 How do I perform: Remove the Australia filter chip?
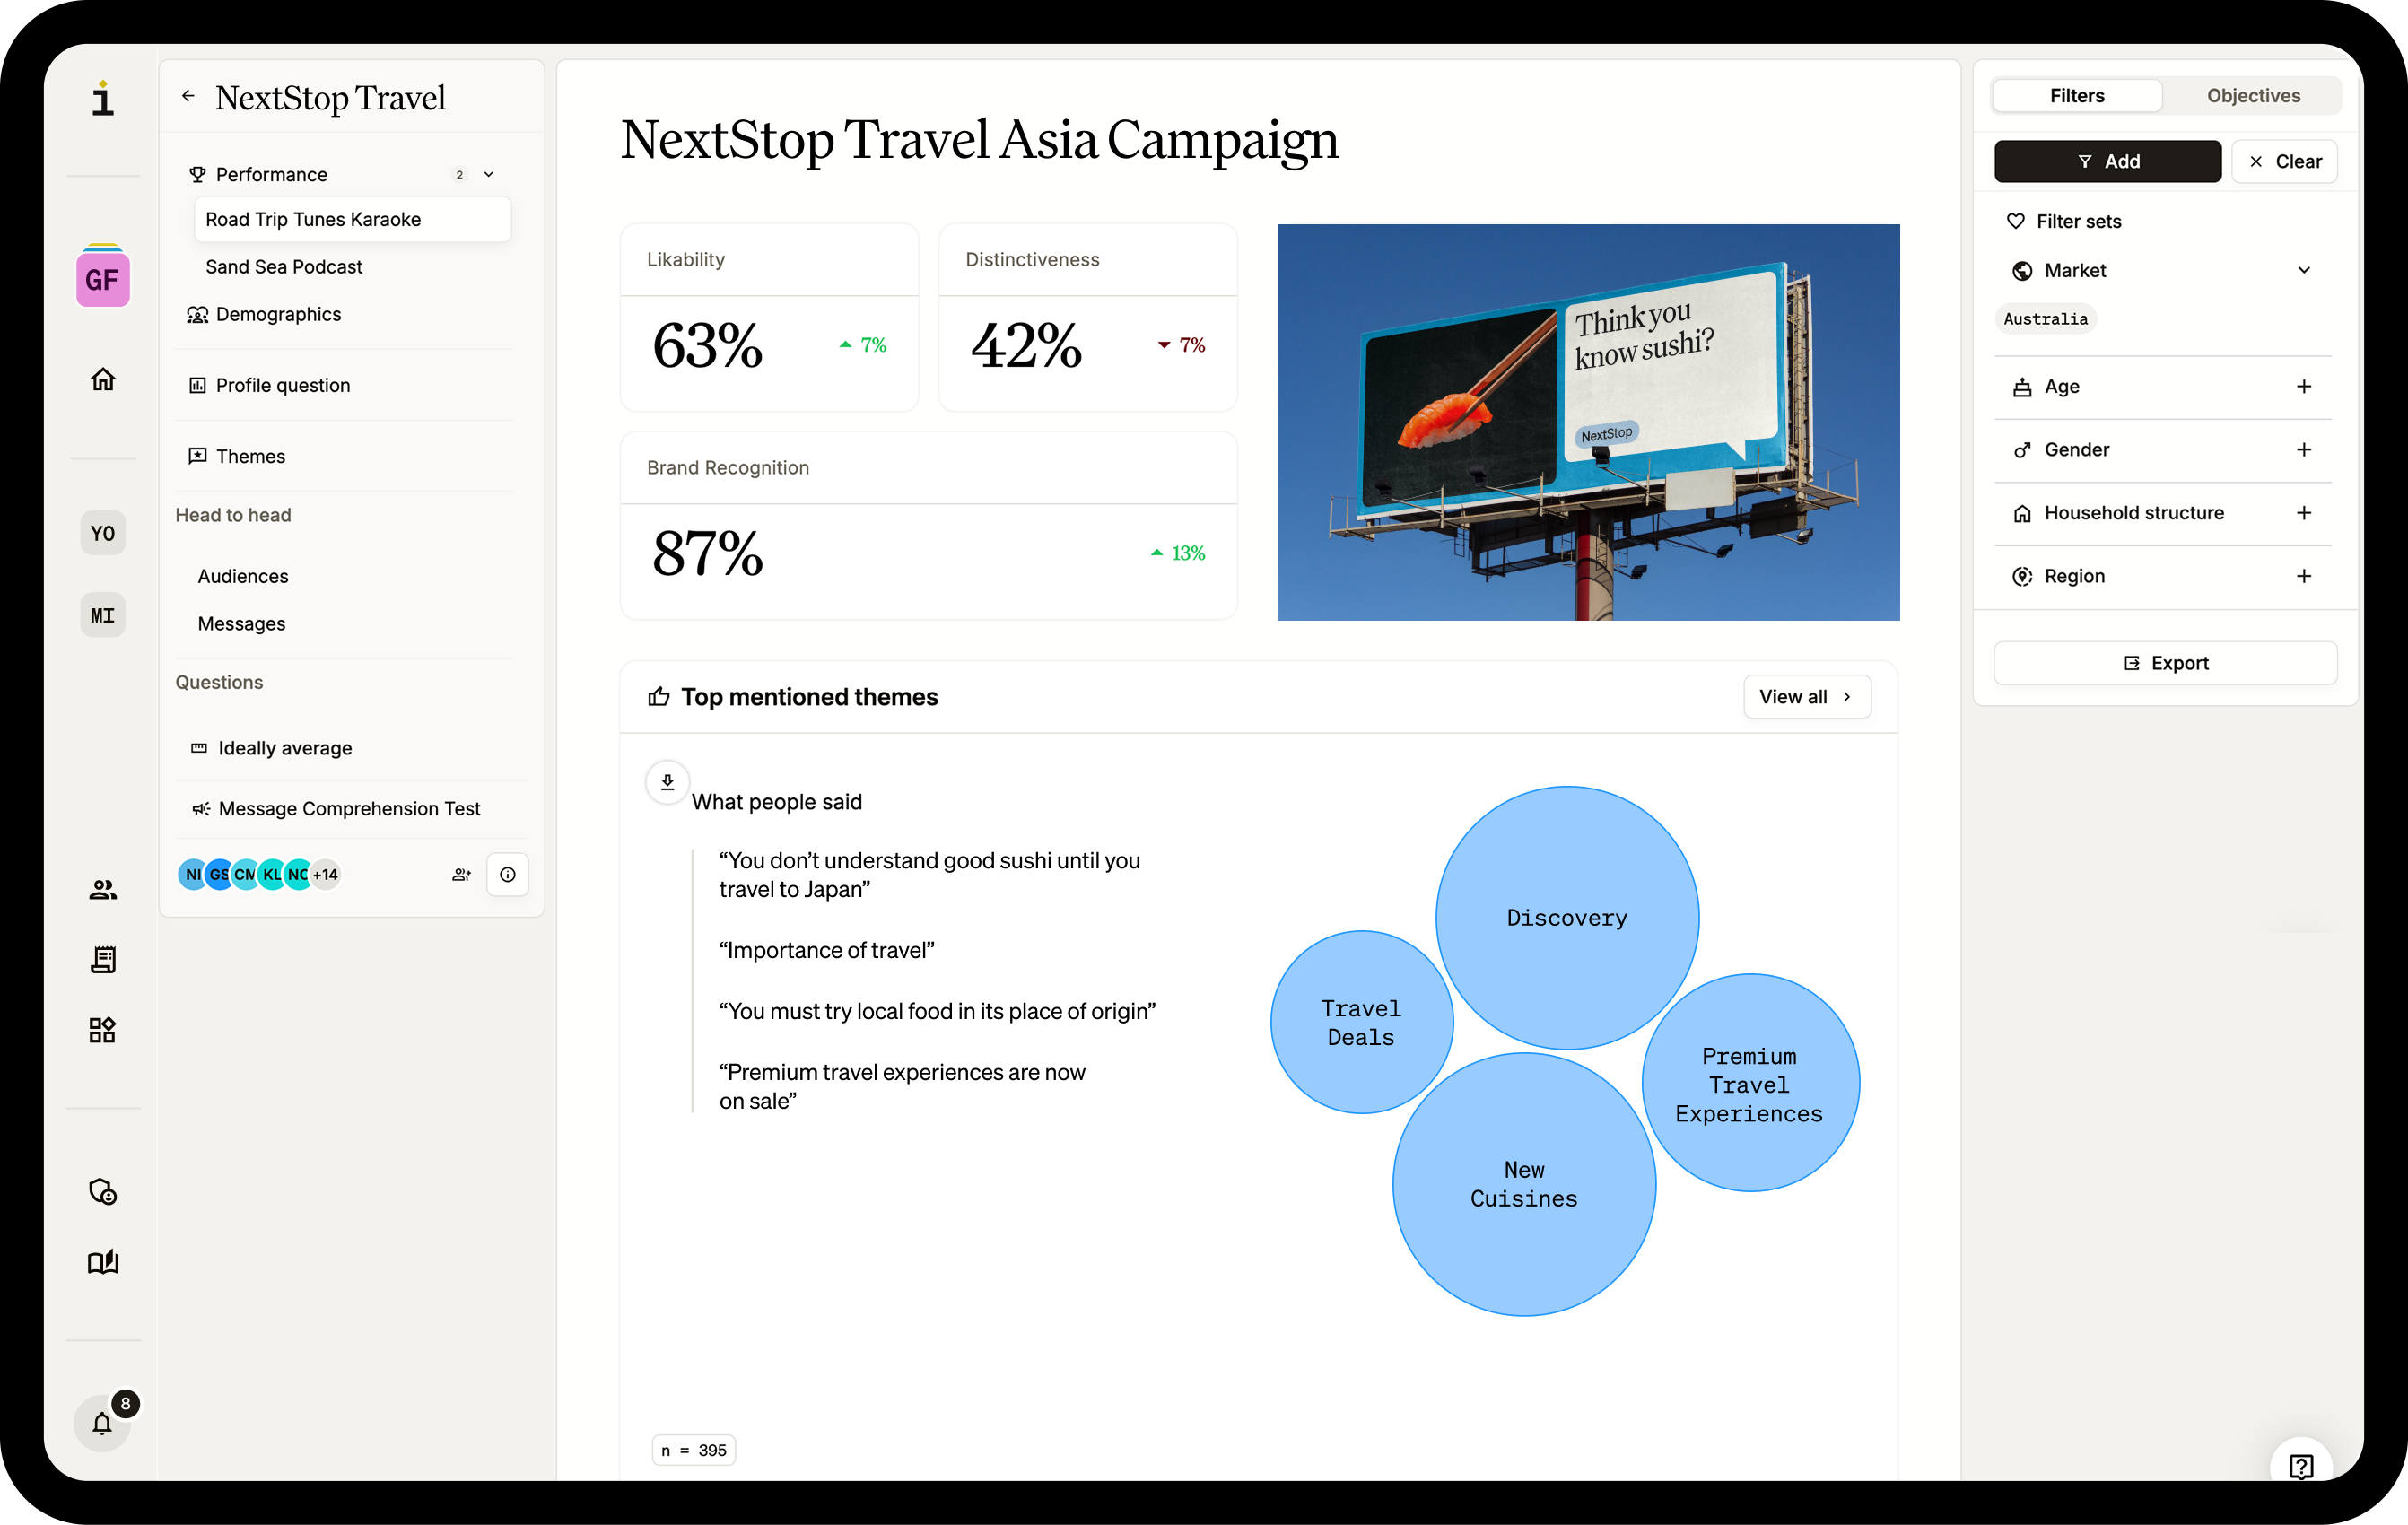pos(2045,319)
